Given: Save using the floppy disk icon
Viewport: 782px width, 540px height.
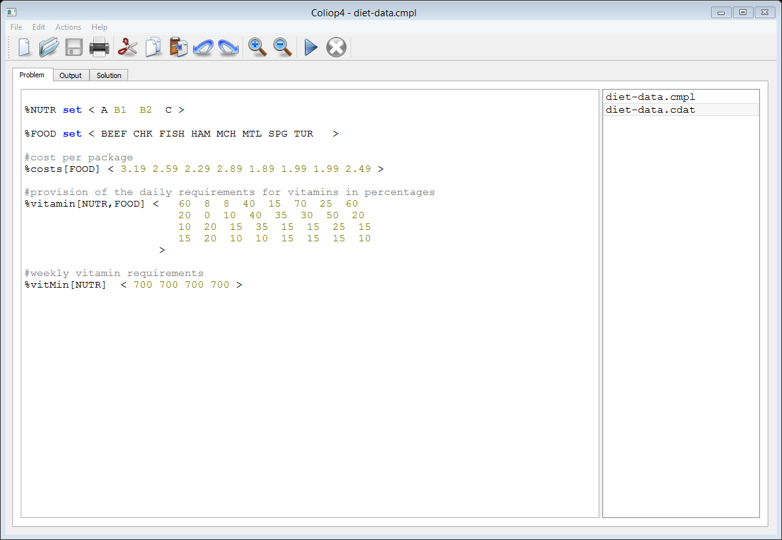Looking at the screenshot, I should pos(74,47).
